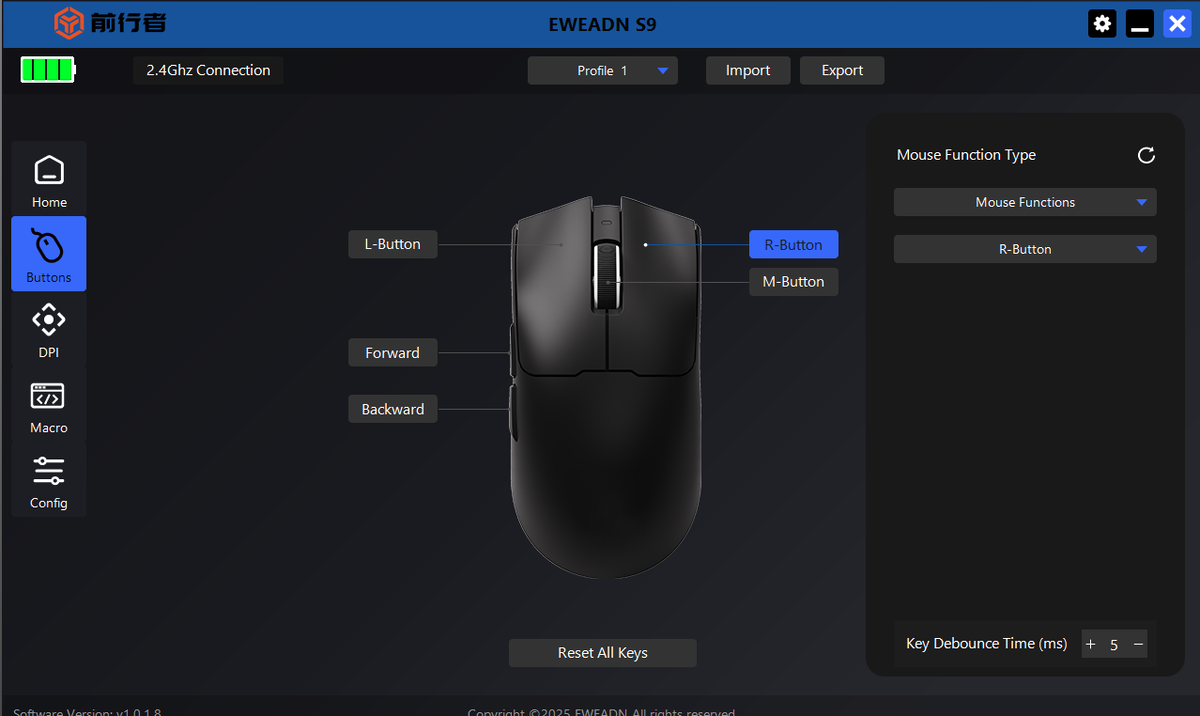
Task: Increase key debounce time with plus
Action: [1091, 644]
